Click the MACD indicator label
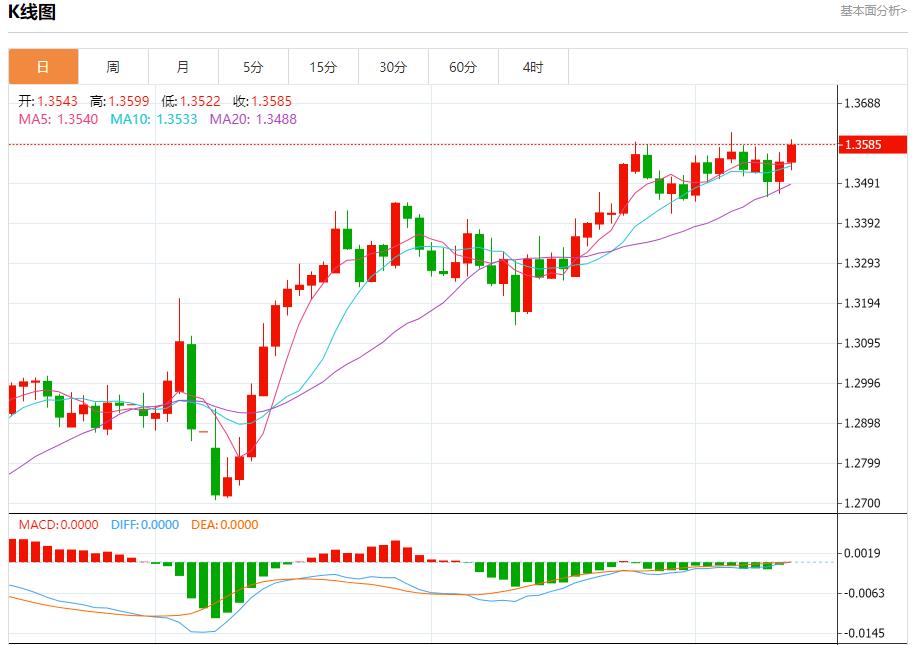Screen dimensions: 916x645 coord(58,524)
